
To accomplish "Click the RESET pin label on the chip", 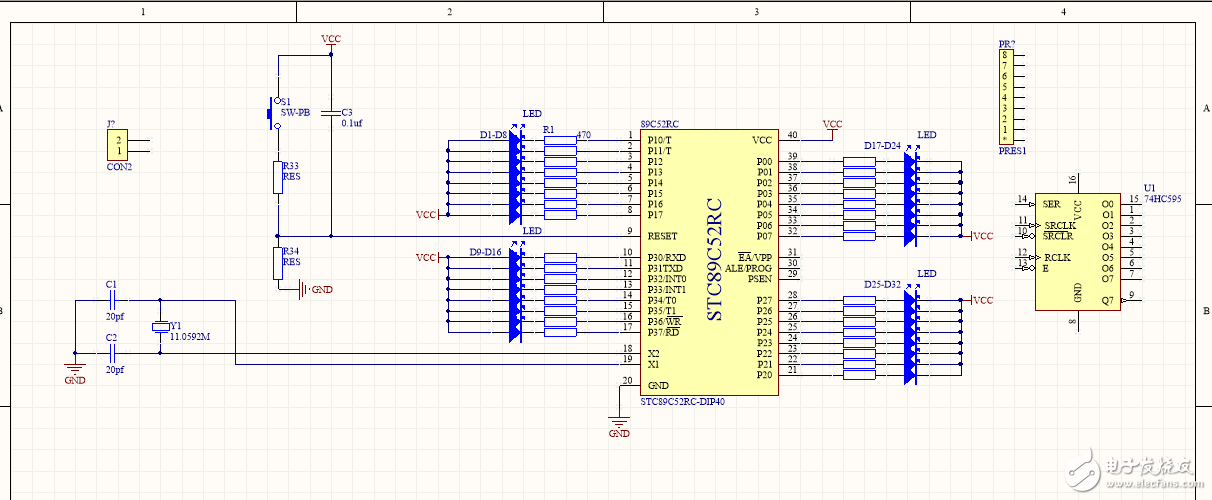I will (662, 237).
